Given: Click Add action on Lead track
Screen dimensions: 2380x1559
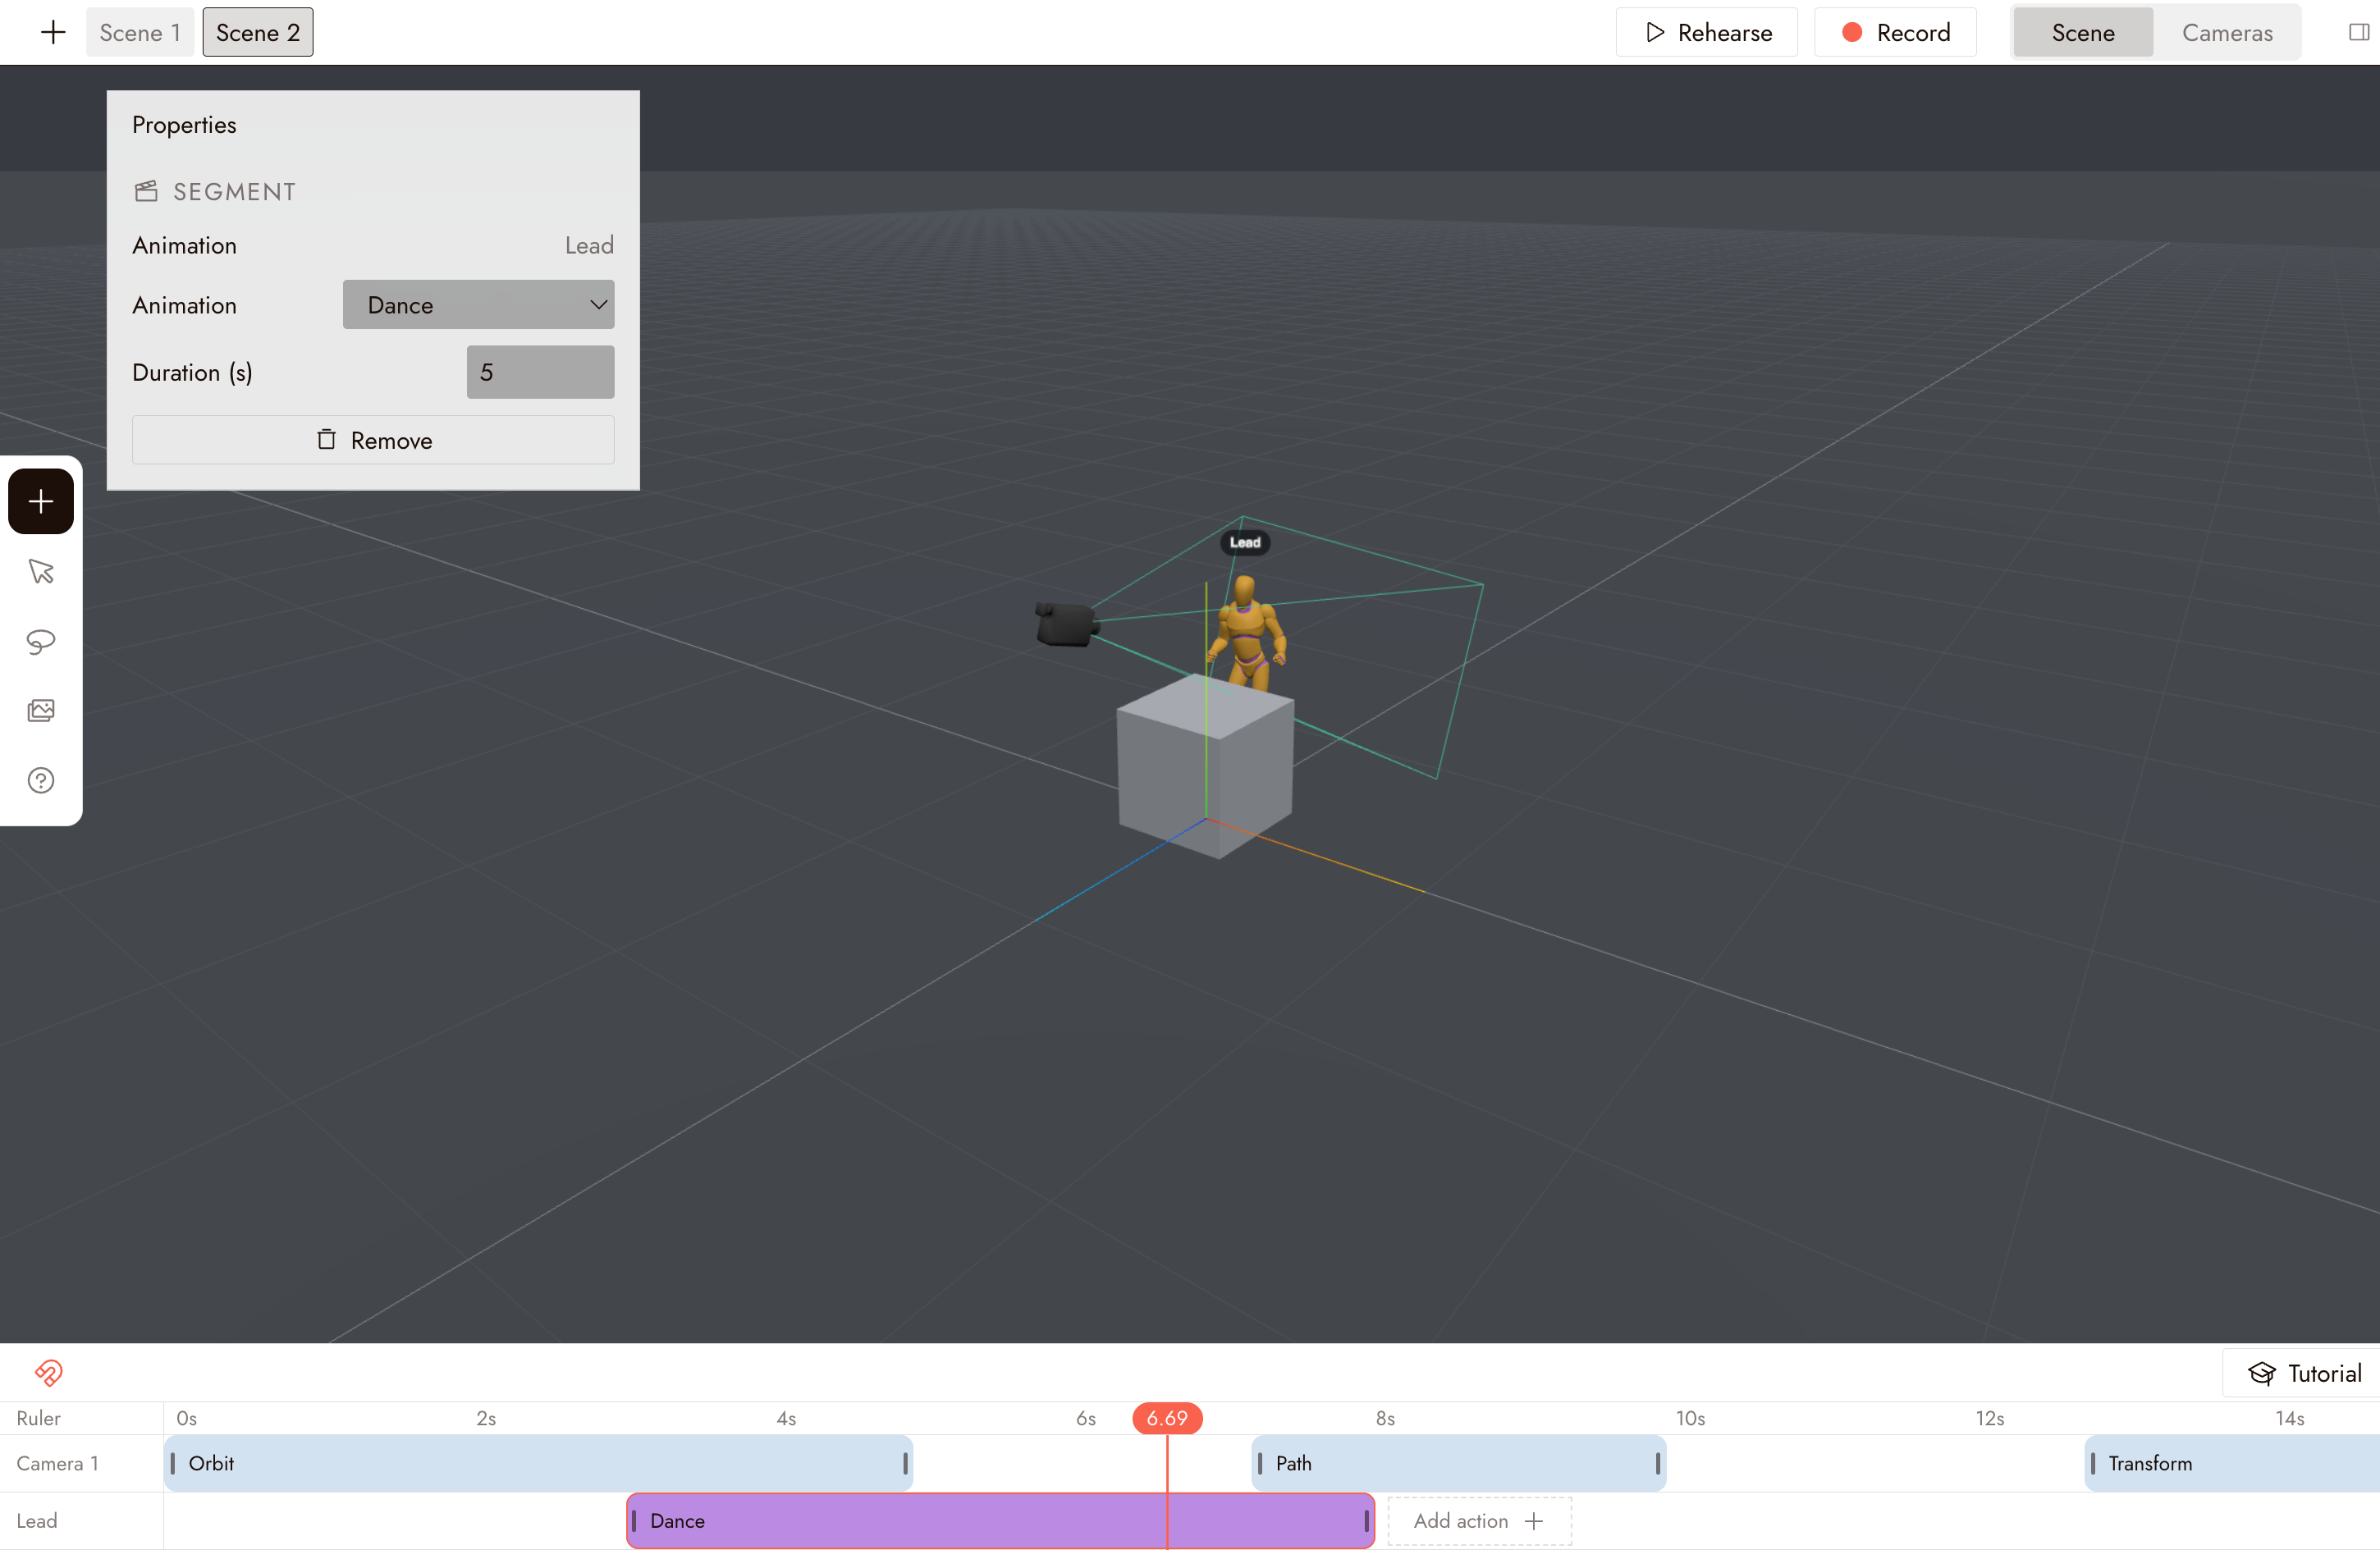Looking at the screenshot, I should pos(1479,1521).
